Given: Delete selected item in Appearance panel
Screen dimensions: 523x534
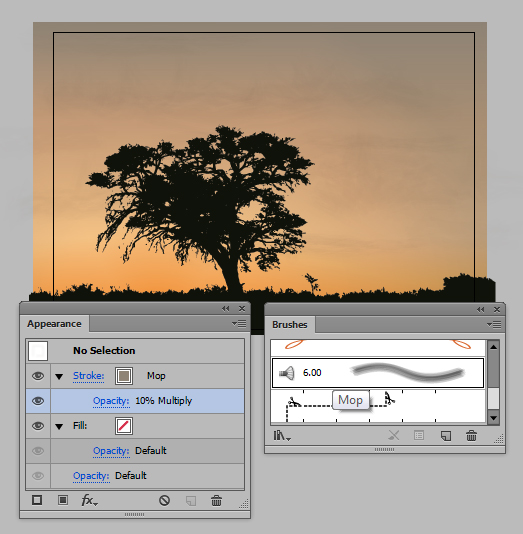Looking at the screenshot, I should 217,501.
